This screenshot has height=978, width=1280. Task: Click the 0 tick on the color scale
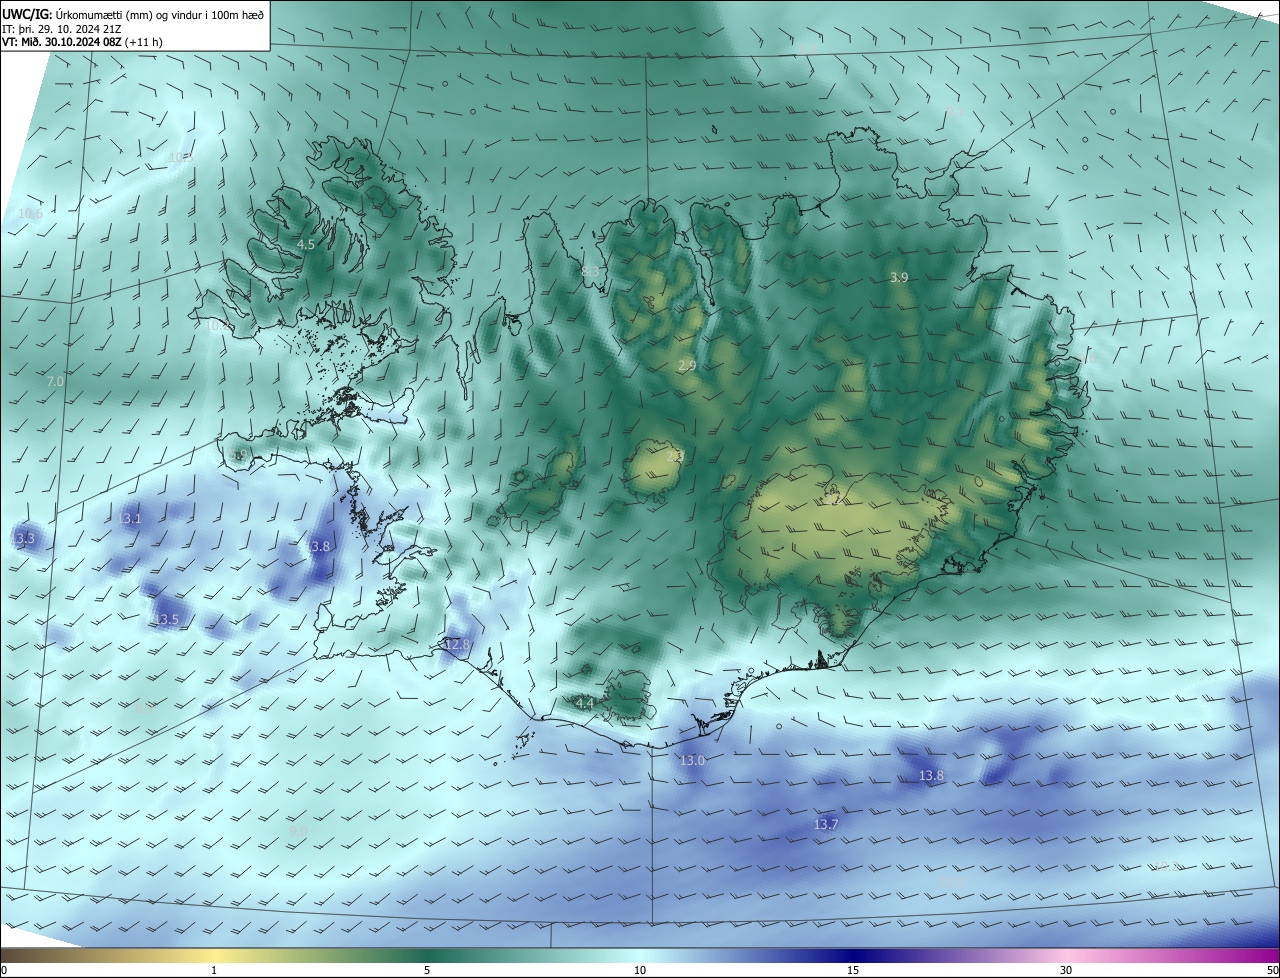click(x=4, y=970)
